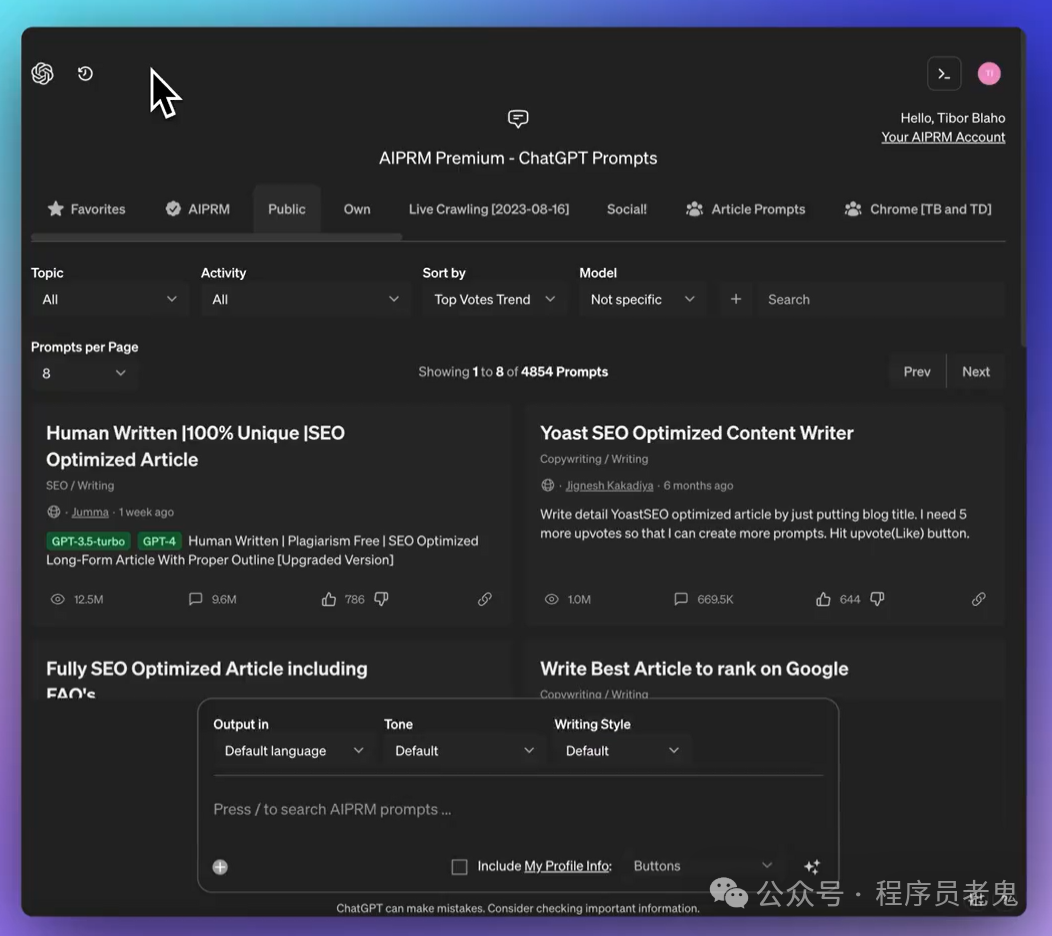Go to Next page of prompts
The height and width of the screenshot is (936, 1052).
[976, 372]
